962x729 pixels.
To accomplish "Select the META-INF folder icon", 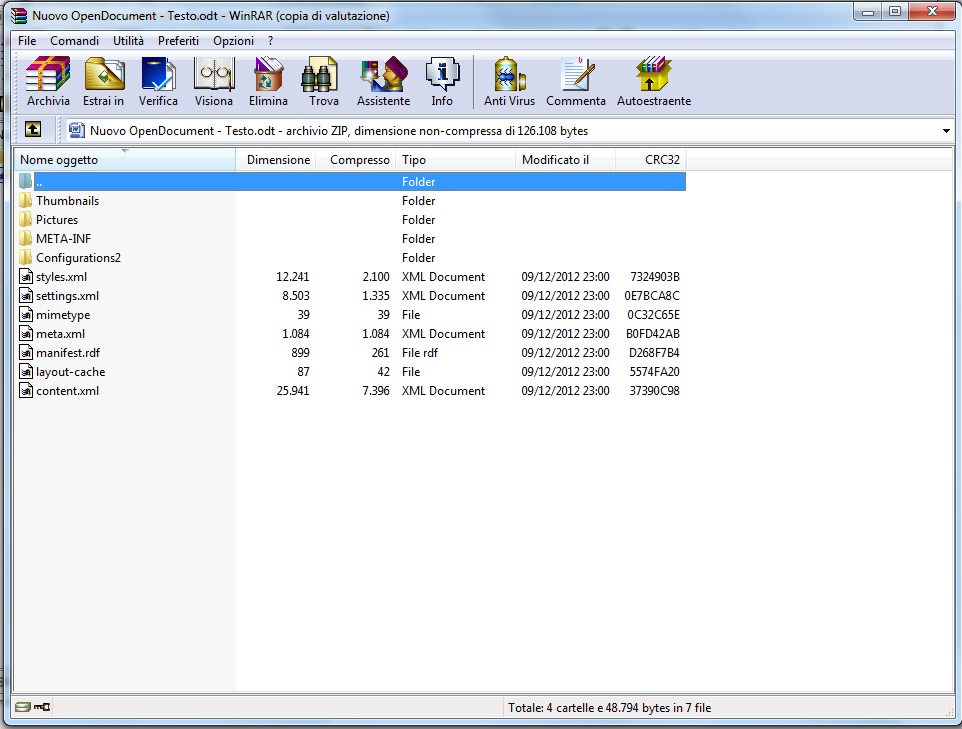I will coord(25,239).
